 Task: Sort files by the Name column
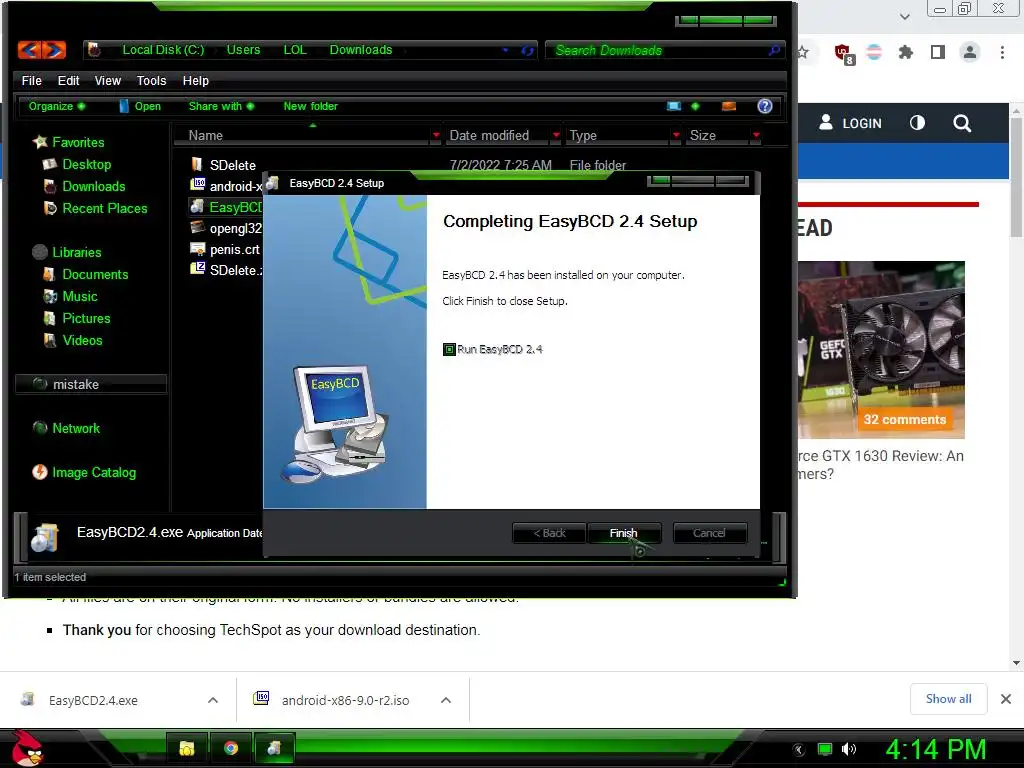coord(206,135)
